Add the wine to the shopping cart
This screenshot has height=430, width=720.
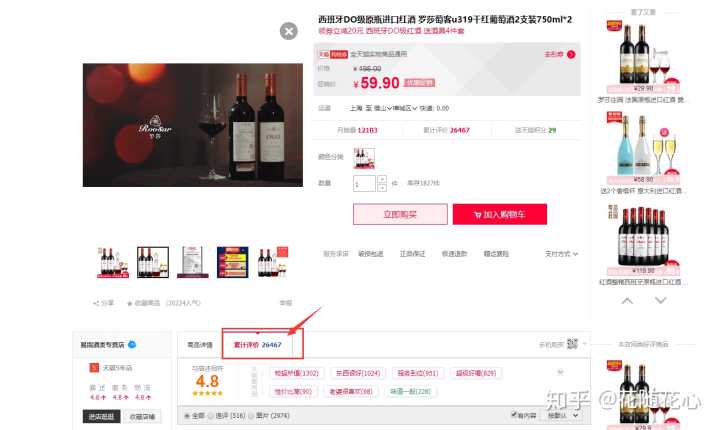[x=500, y=215]
